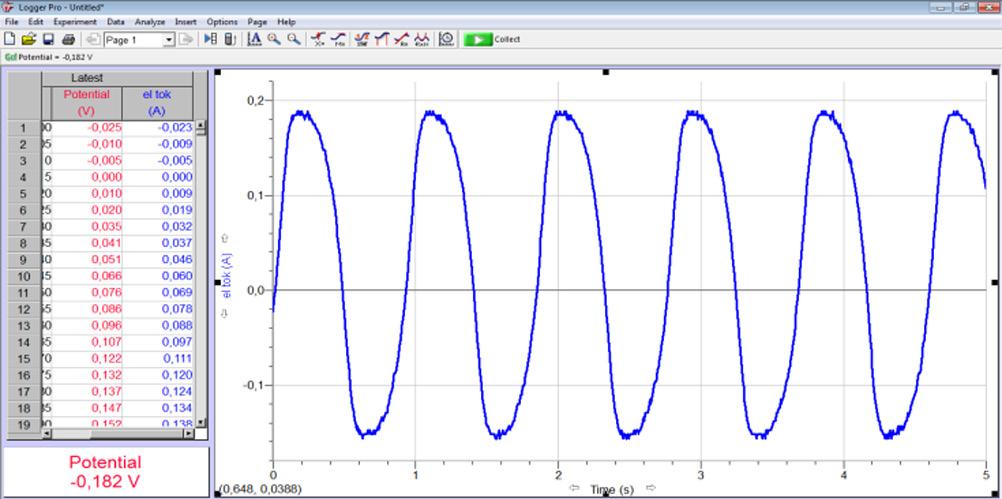Click the Data Browser toolbar icon
This screenshot has height=499, width=1002.
point(210,39)
